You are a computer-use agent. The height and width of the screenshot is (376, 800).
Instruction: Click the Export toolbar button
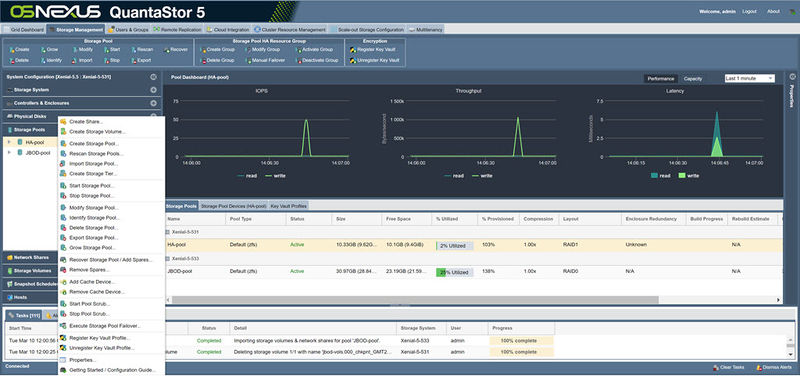(141, 60)
